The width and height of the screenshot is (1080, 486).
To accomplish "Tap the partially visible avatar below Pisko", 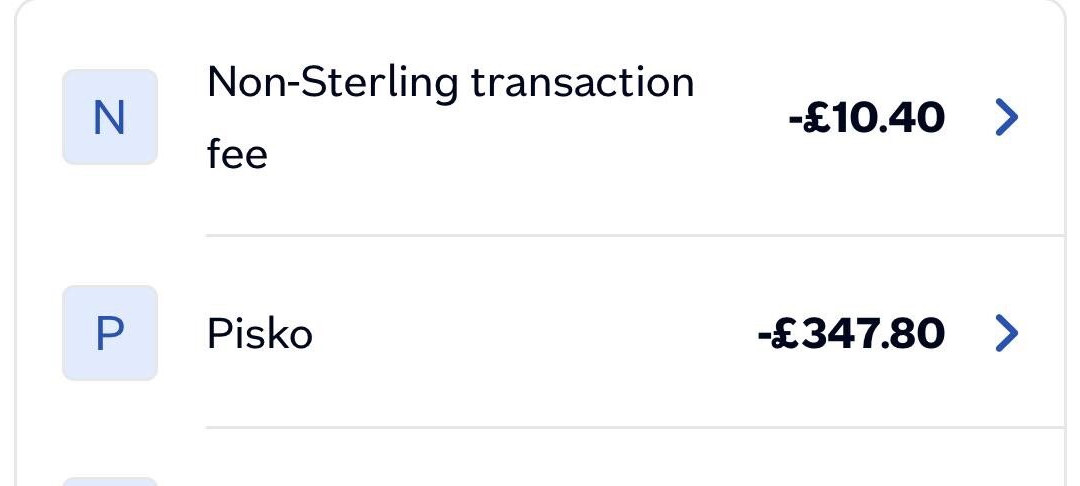I will pos(109,481).
